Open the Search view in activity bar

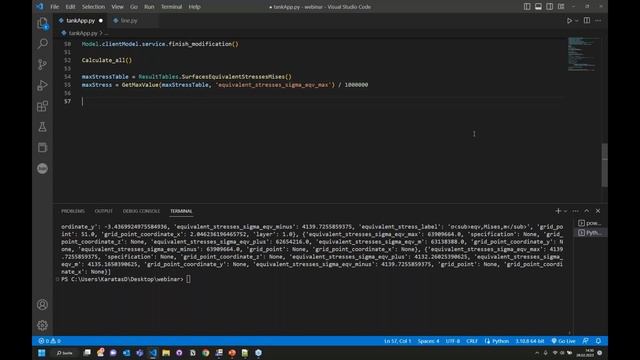click(42, 44)
